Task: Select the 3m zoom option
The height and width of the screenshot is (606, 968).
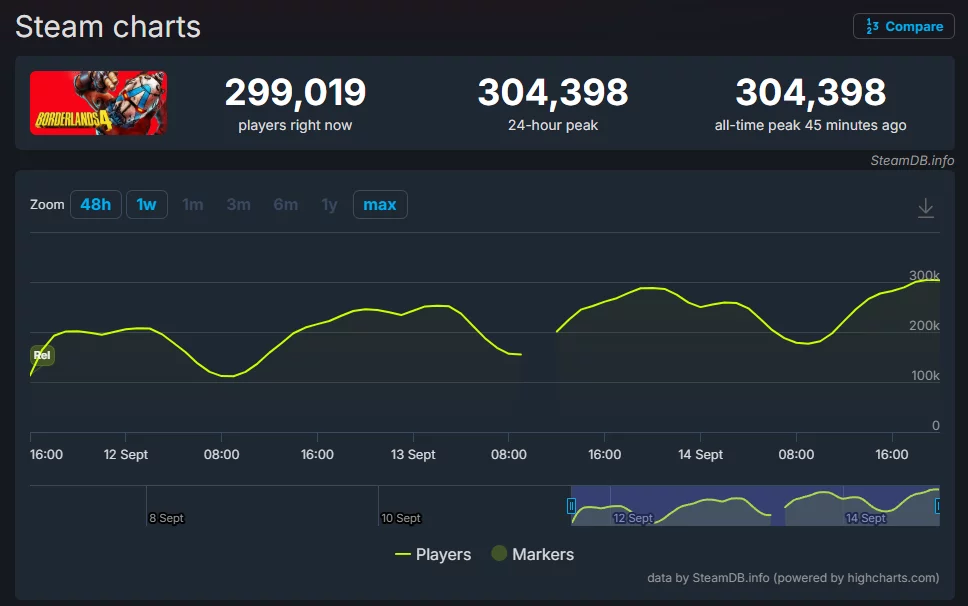Action: [238, 204]
